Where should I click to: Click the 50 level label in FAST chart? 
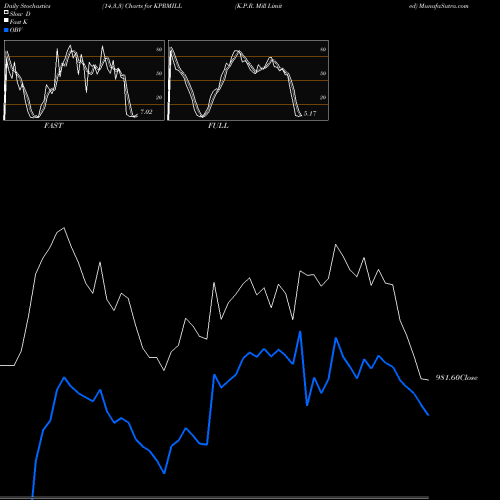(x=159, y=74)
